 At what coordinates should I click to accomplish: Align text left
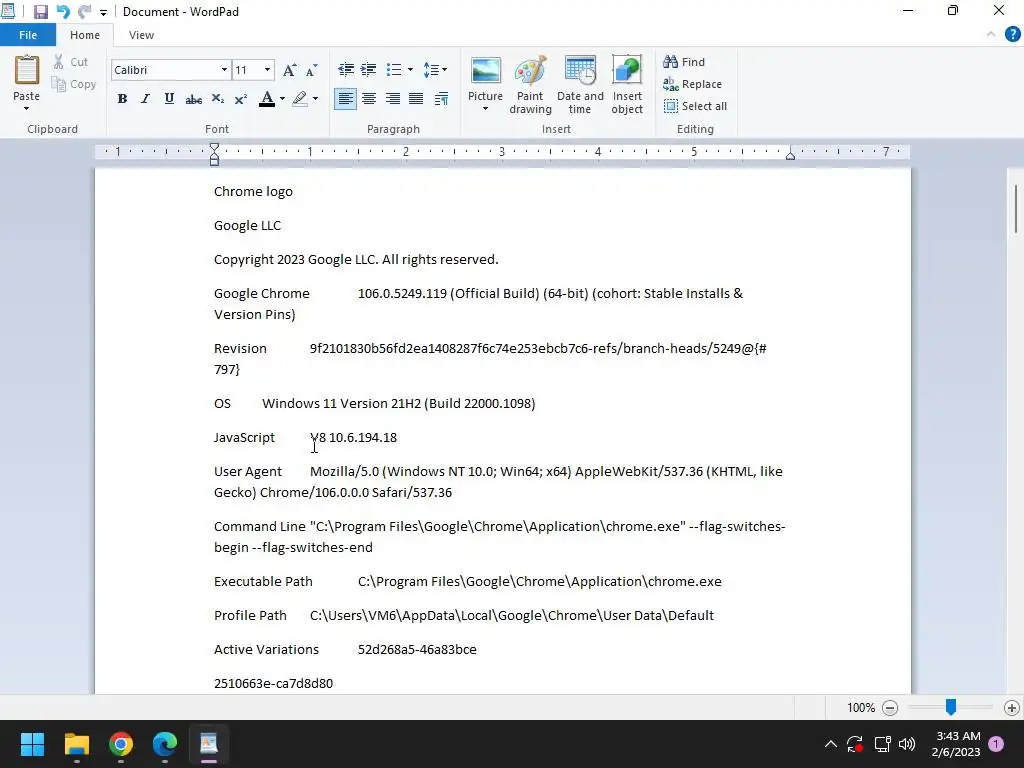pos(345,99)
